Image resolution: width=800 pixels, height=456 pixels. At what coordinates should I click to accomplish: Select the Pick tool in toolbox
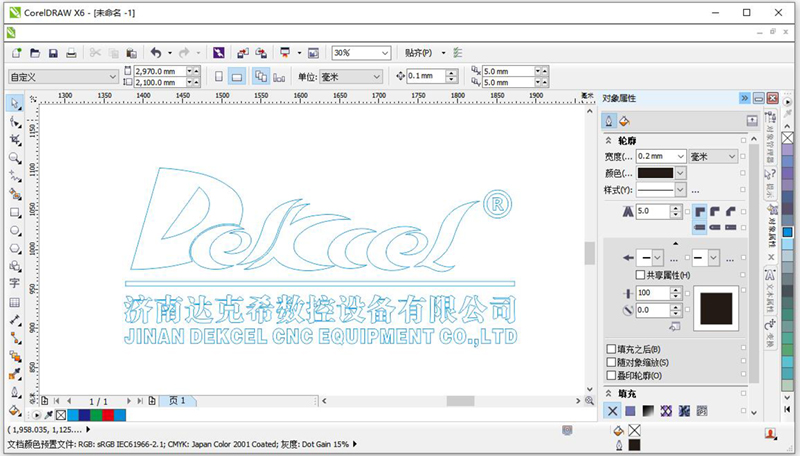pyautogui.click(x=15, y=103)
